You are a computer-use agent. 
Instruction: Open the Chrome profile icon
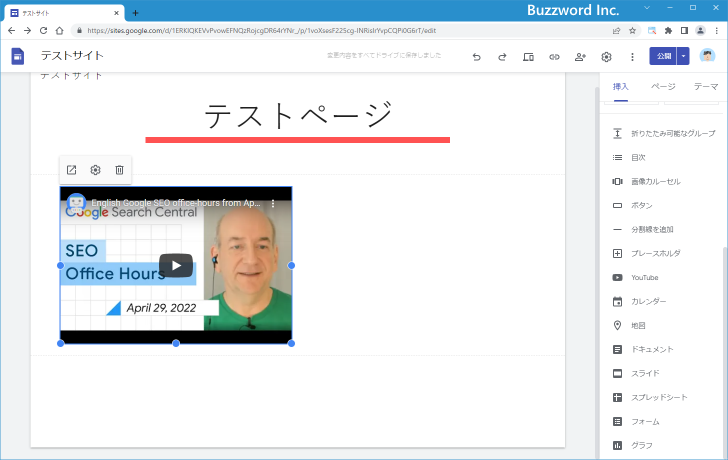700,31
